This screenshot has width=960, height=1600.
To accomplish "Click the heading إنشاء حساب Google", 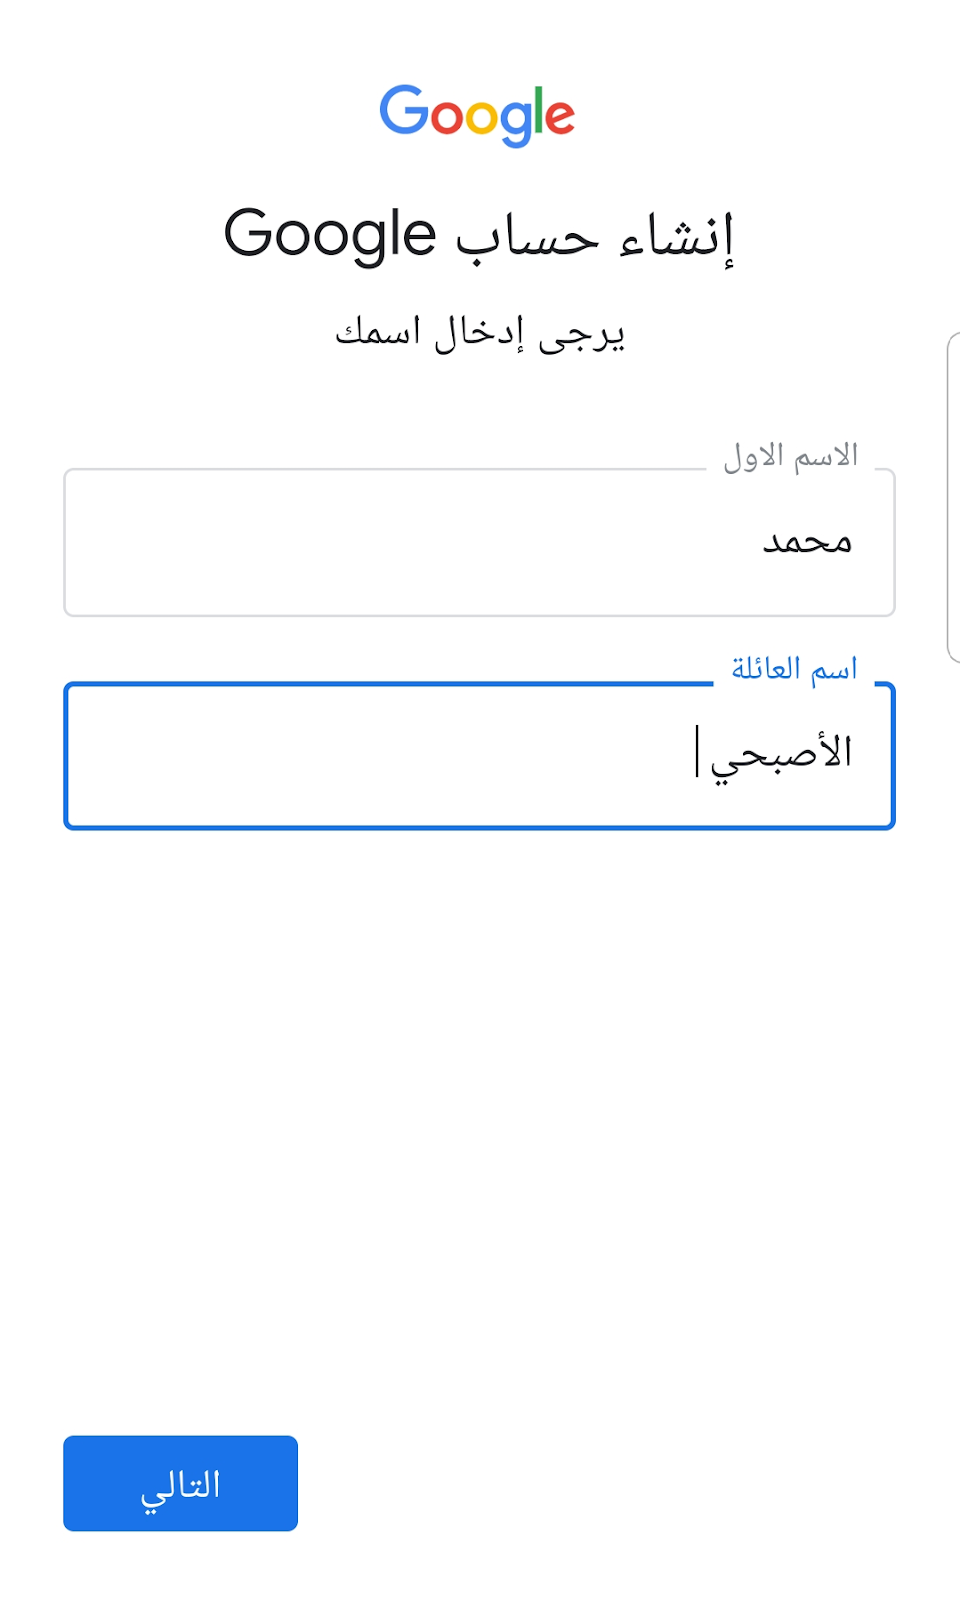I will (x=479, y=235).
